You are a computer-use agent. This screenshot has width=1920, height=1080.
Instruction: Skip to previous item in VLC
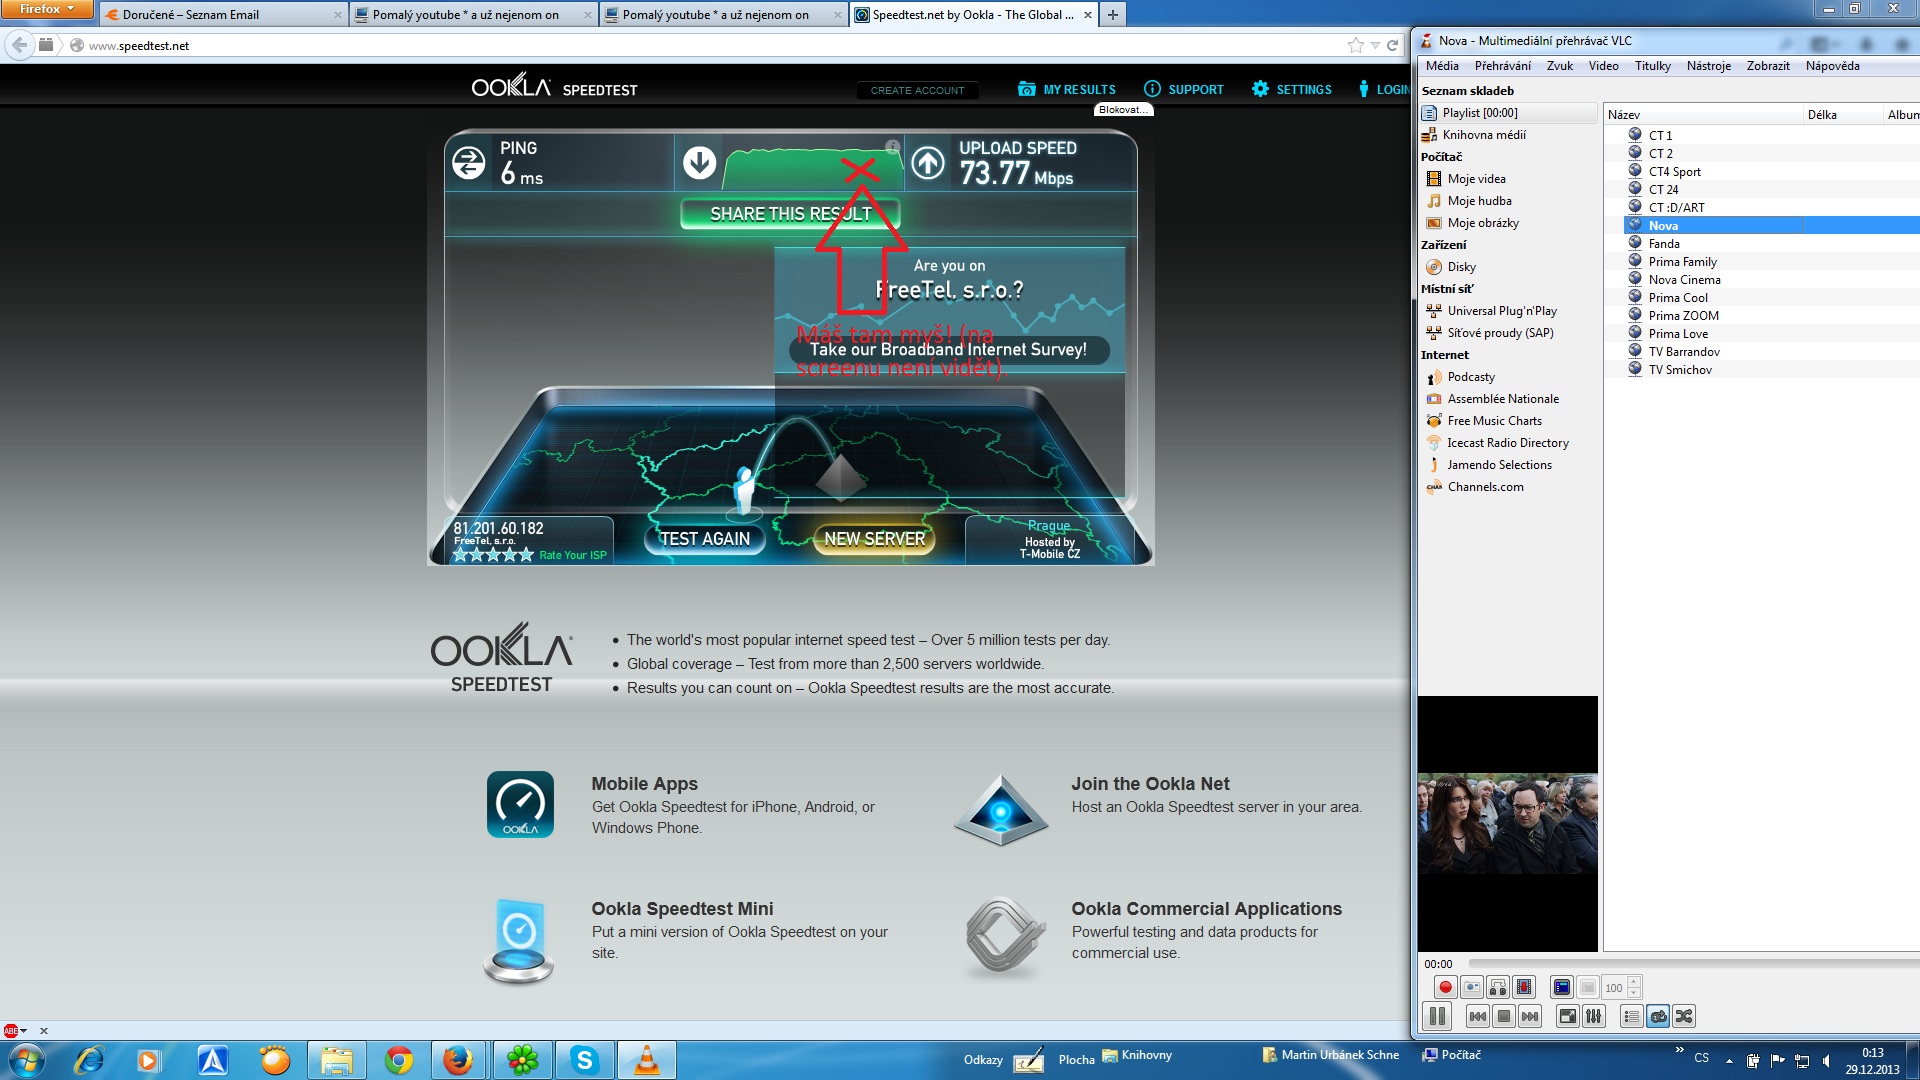(x=1478, y=1016)
